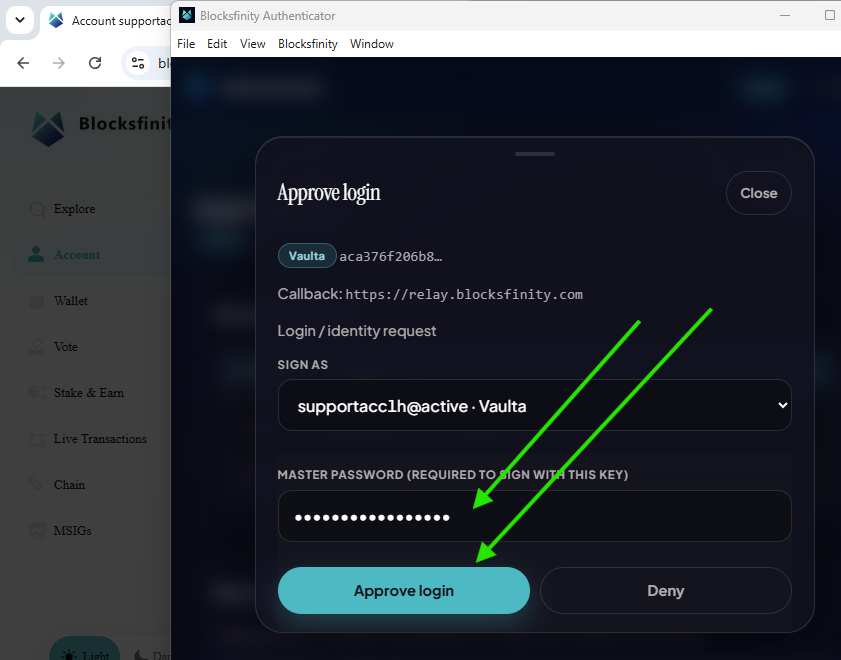Open the Explore page in sidebar
The image size is (841, 660).
[x=75, y=209]
